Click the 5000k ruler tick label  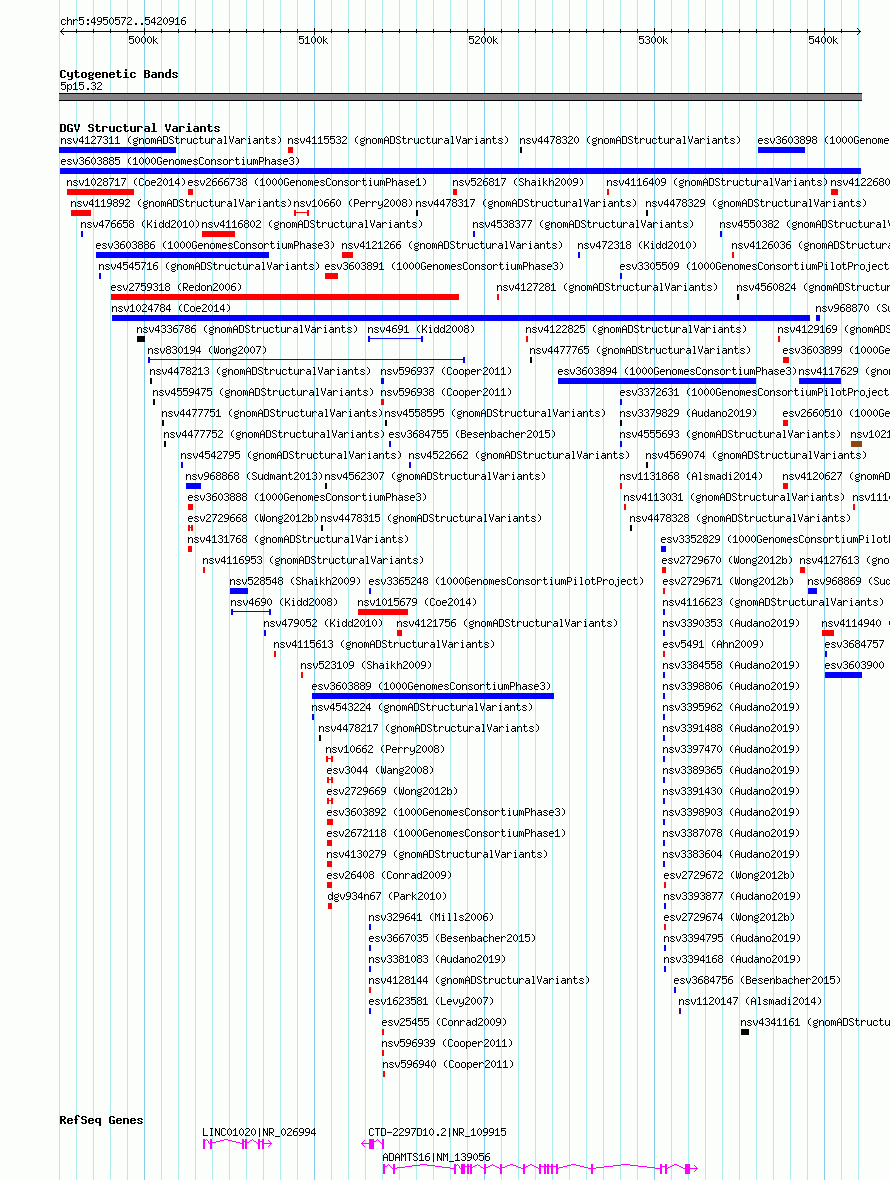tap(143, 41)
